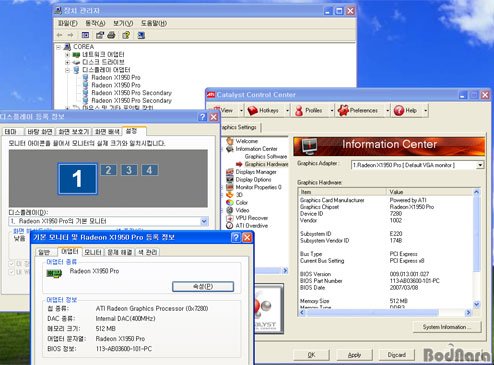
Task: Switch to the 문제 해결 tab in adapter properties
Action: (x=120, y=252)
